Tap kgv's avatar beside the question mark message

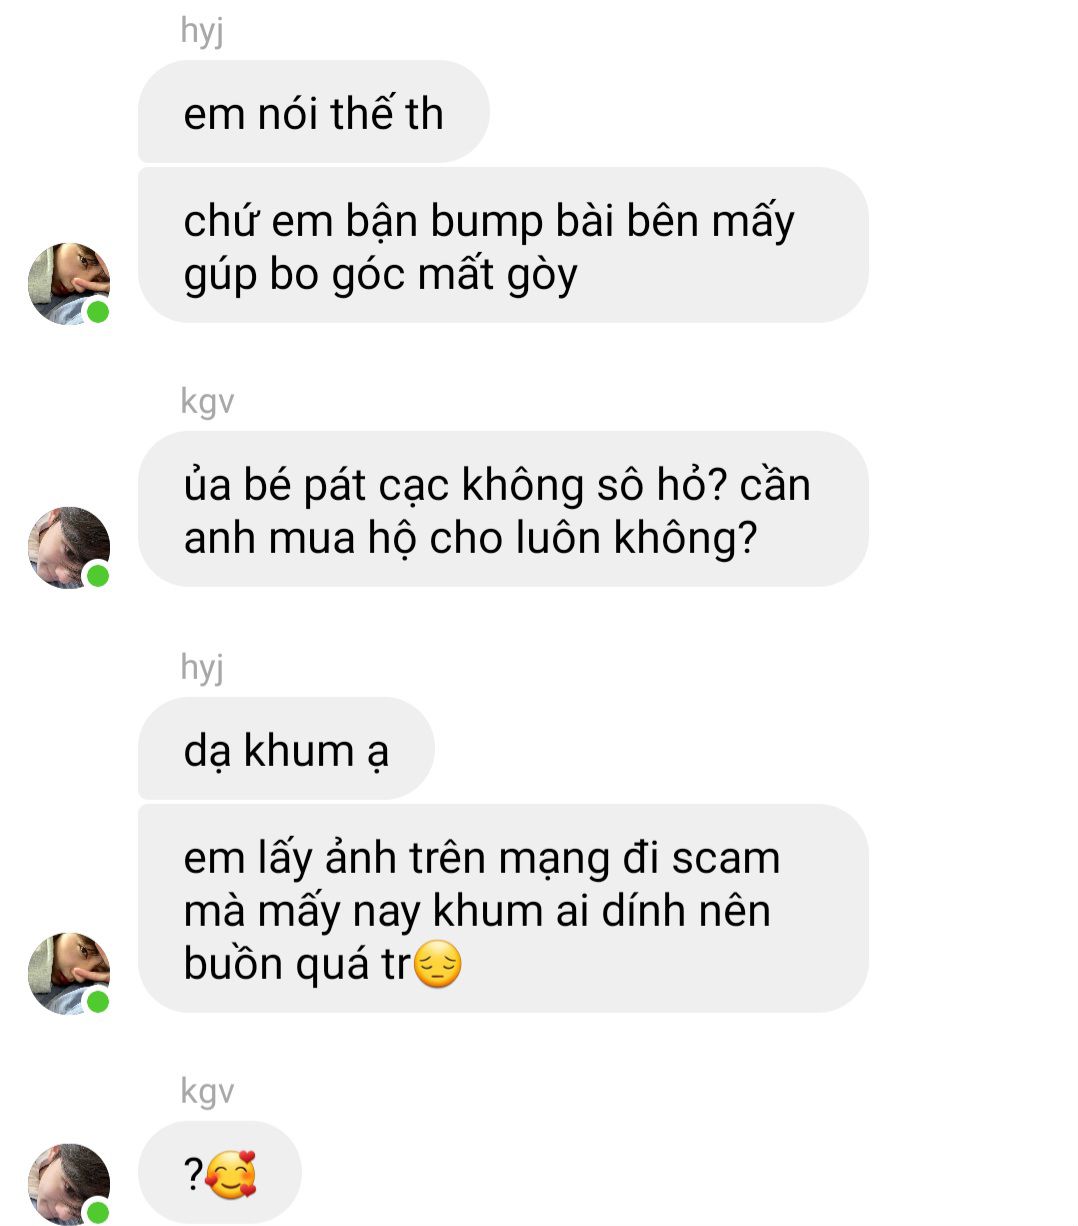pyautogui.click(x=69, y=1185)
